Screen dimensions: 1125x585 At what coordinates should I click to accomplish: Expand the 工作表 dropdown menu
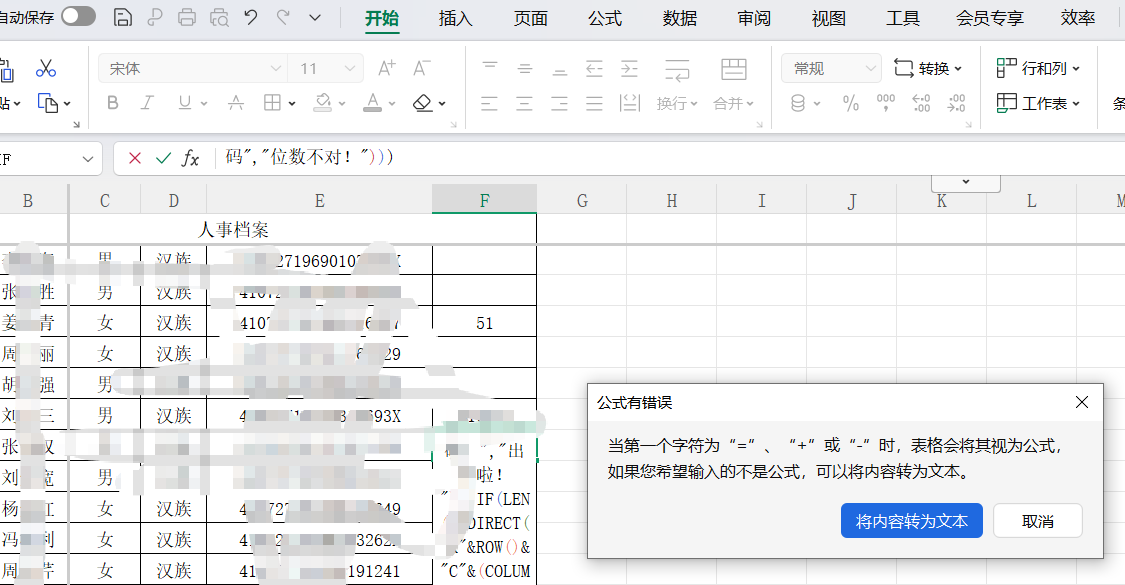[x=1039, y=103]
